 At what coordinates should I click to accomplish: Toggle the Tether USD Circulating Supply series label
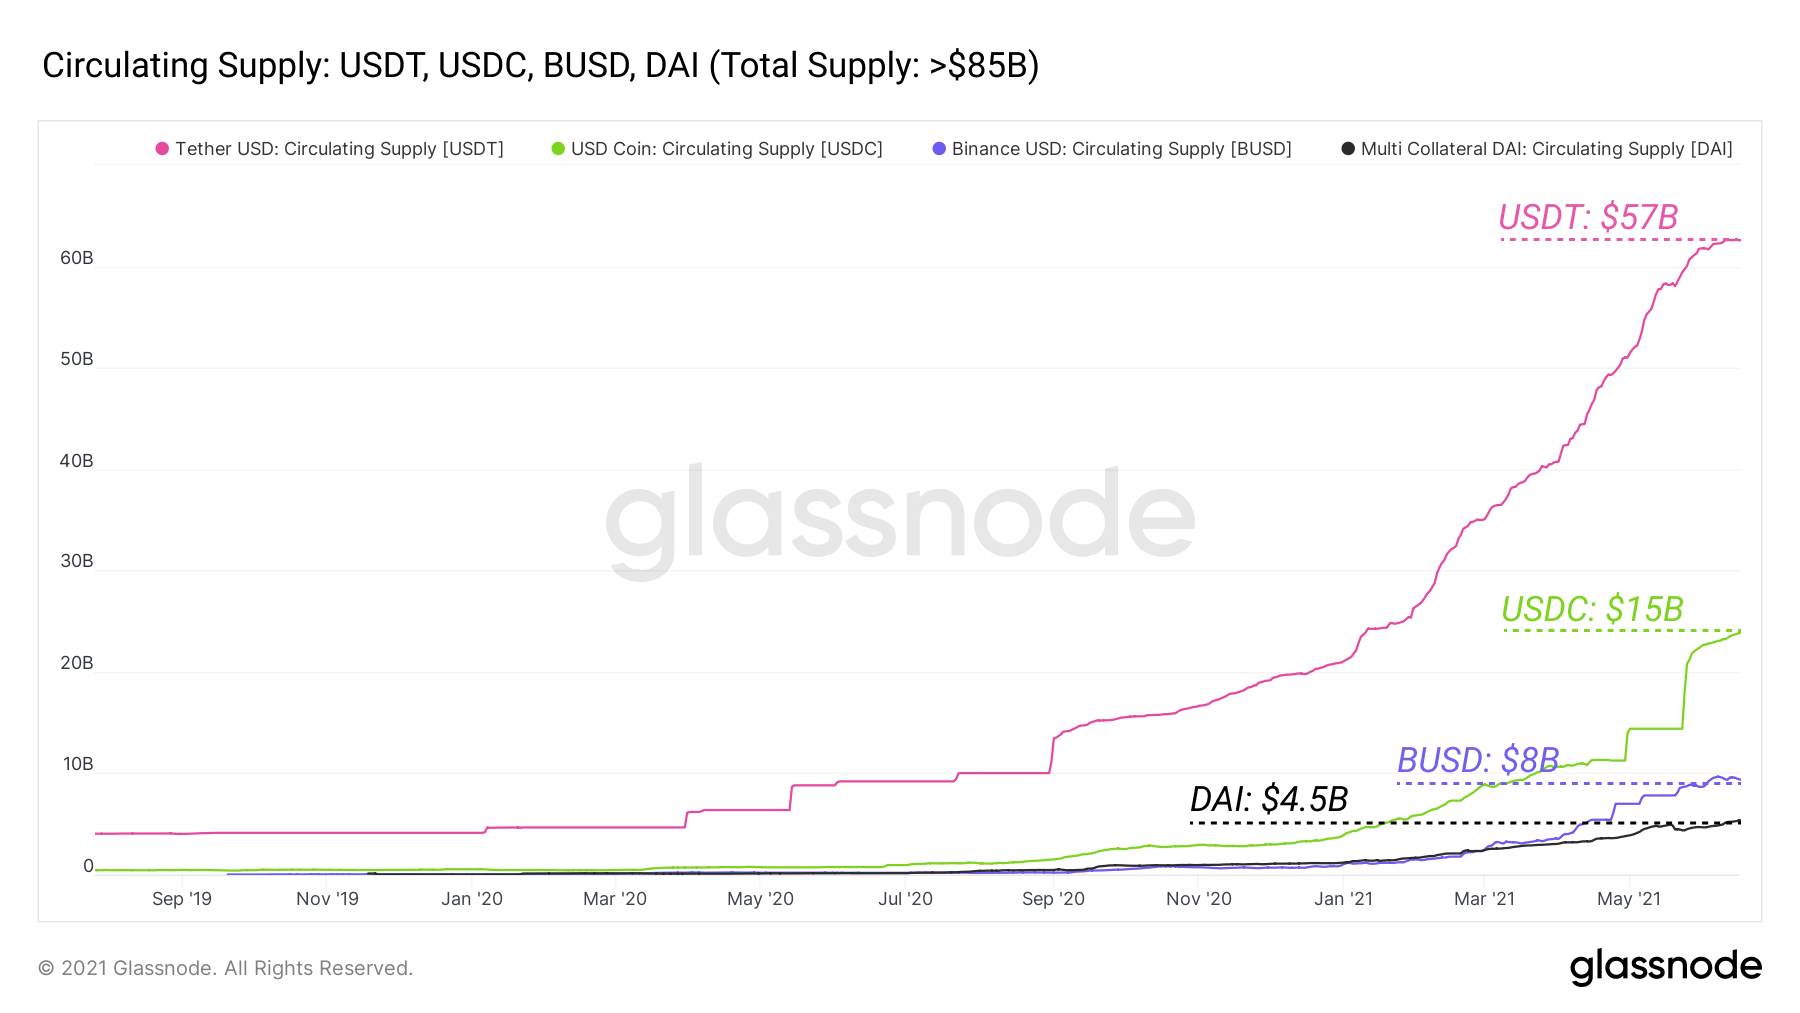click(339, 149)
